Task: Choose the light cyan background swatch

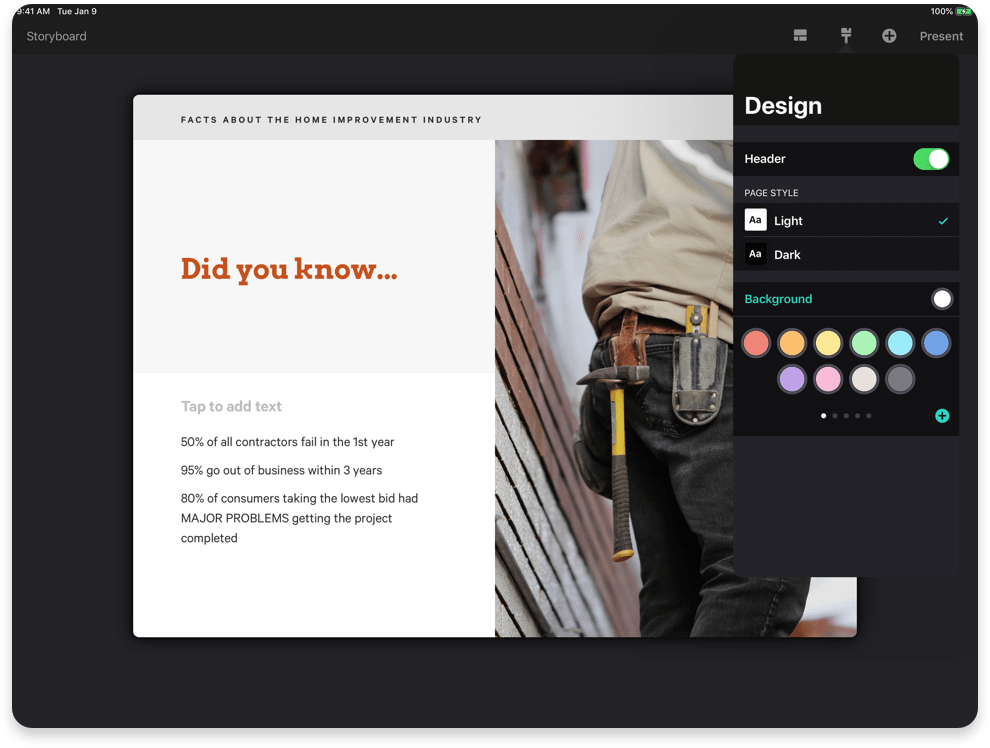Action: 900,343
